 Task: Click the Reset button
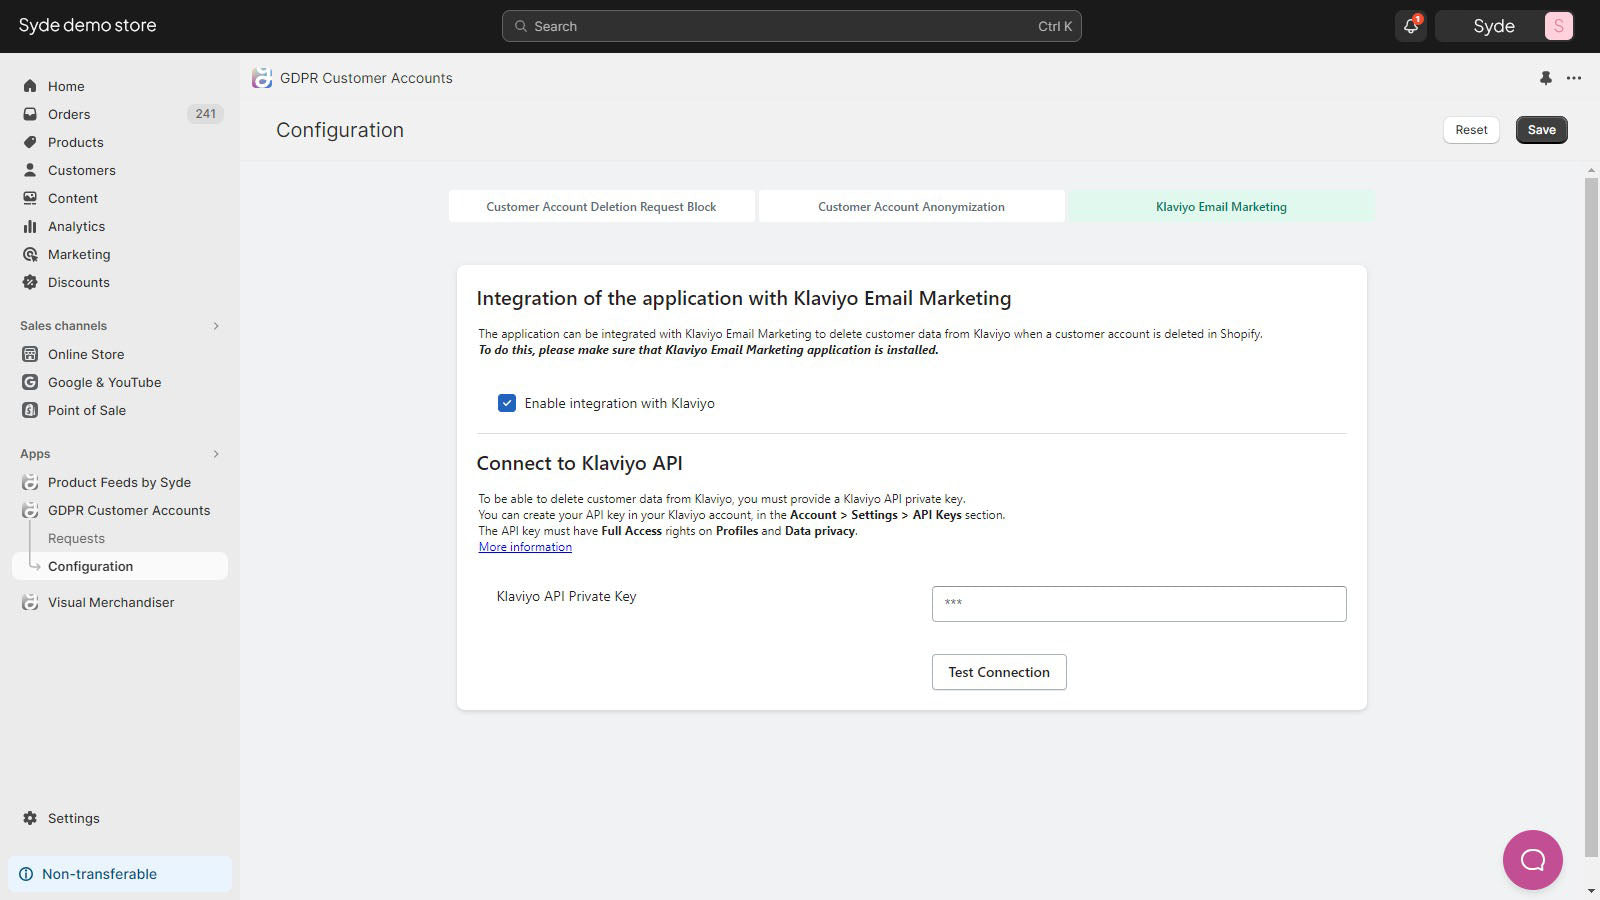coord(1471,130)
